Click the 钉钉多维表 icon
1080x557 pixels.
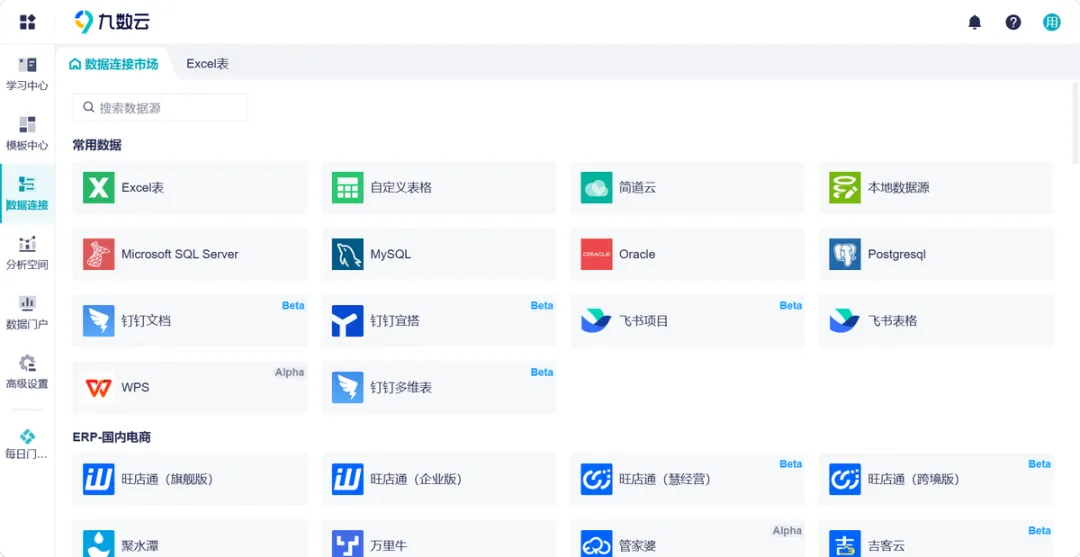point(347,388)
